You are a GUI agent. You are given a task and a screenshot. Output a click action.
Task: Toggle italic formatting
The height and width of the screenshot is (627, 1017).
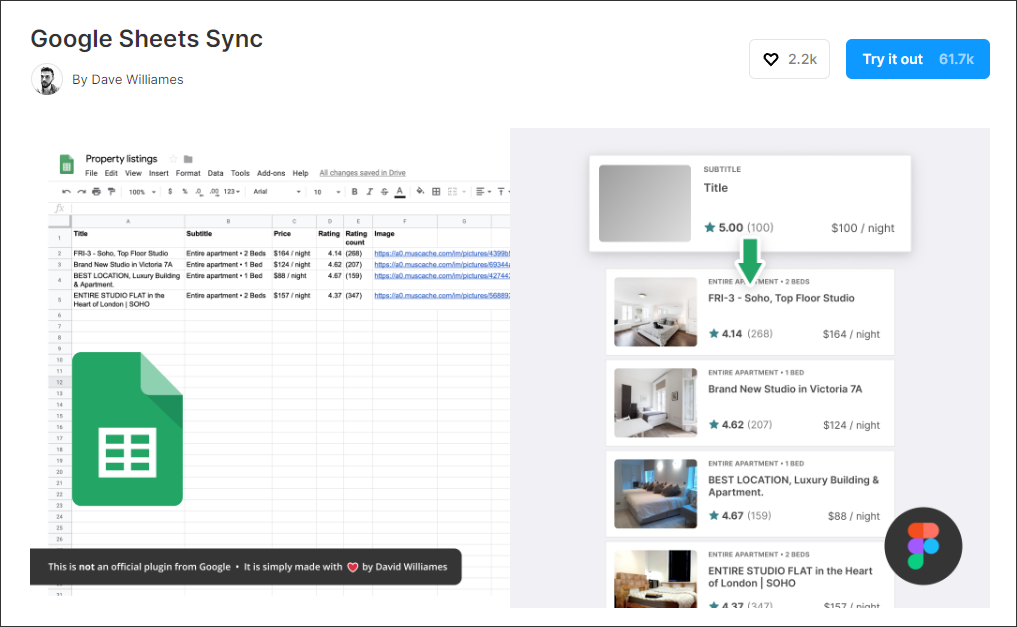[370, 192]
